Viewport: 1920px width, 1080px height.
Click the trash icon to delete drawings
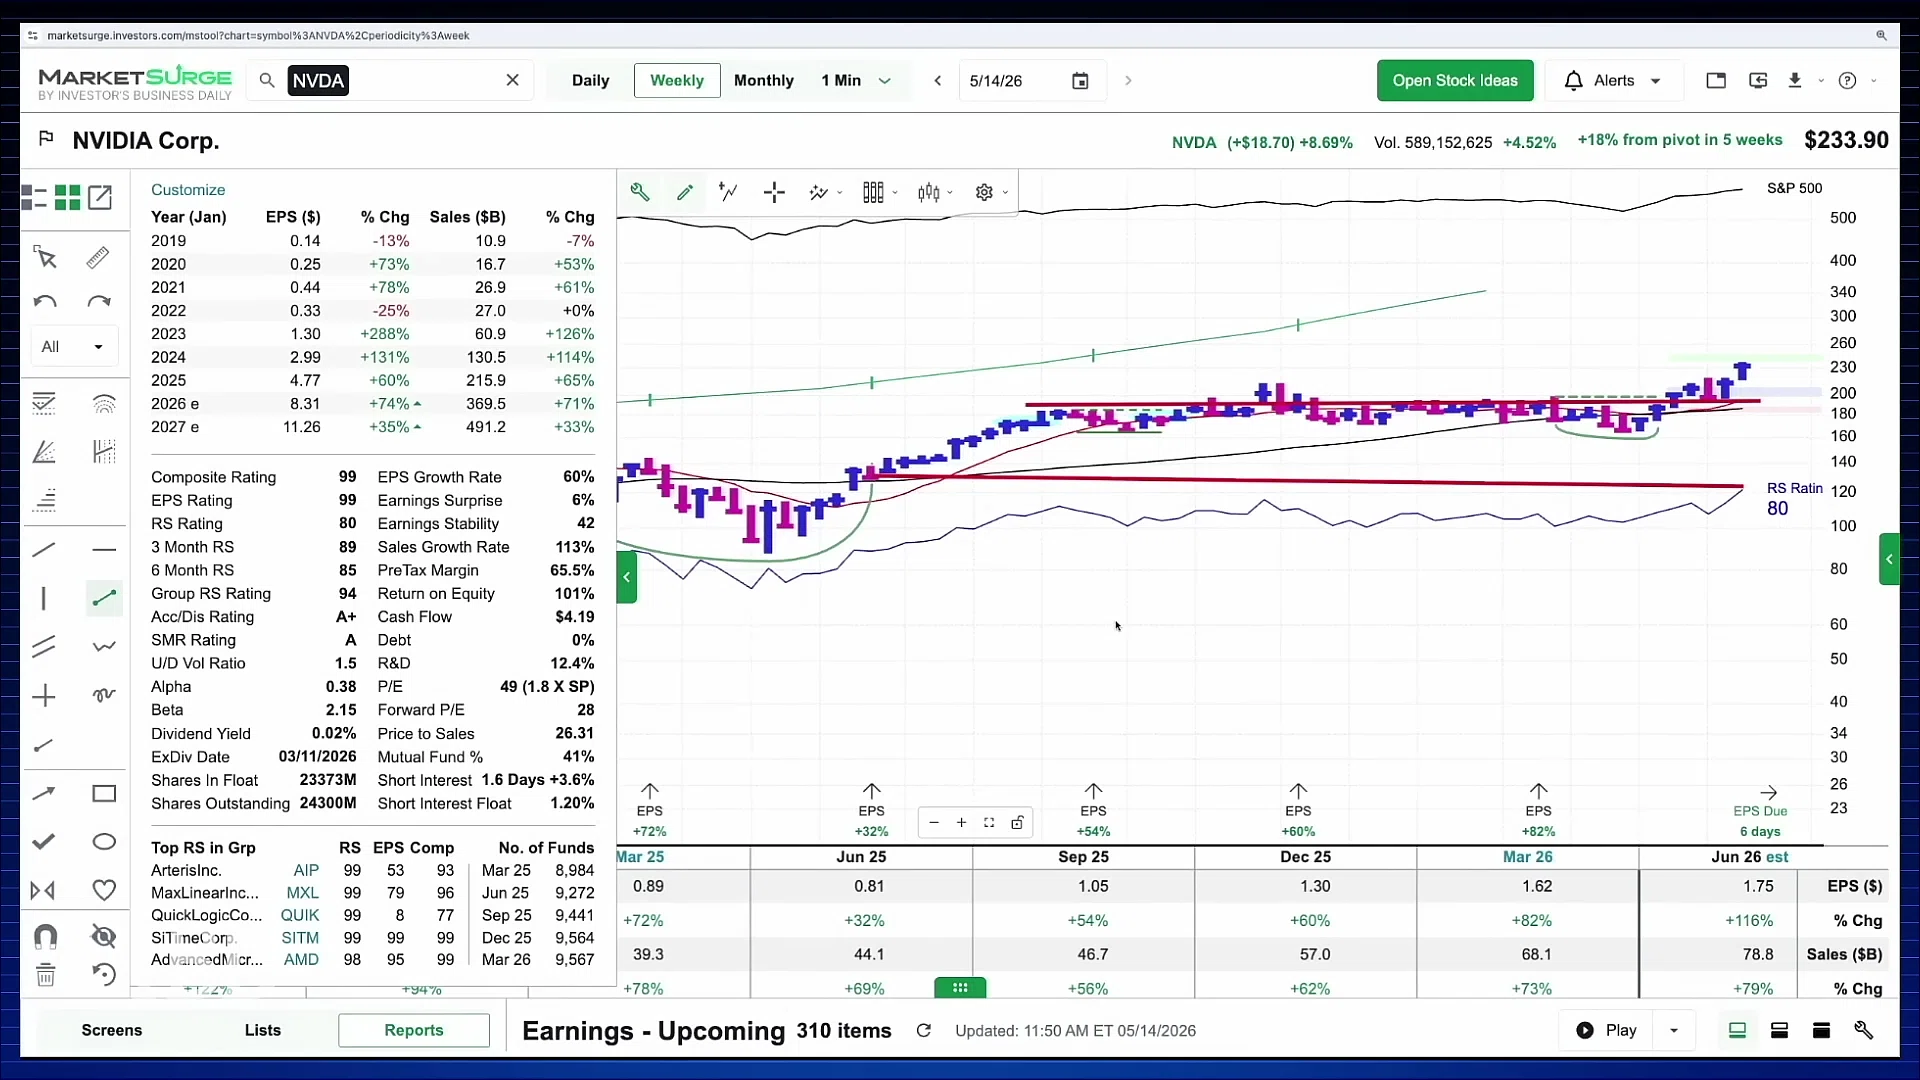[45, 975]
